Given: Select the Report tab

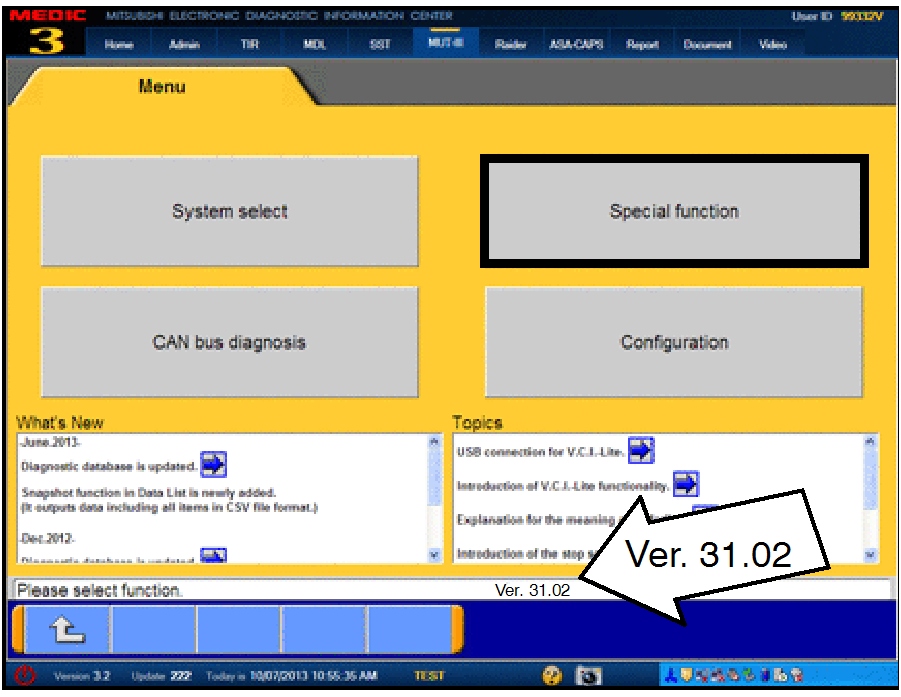Looking at the screenshot, I should 642,45.
